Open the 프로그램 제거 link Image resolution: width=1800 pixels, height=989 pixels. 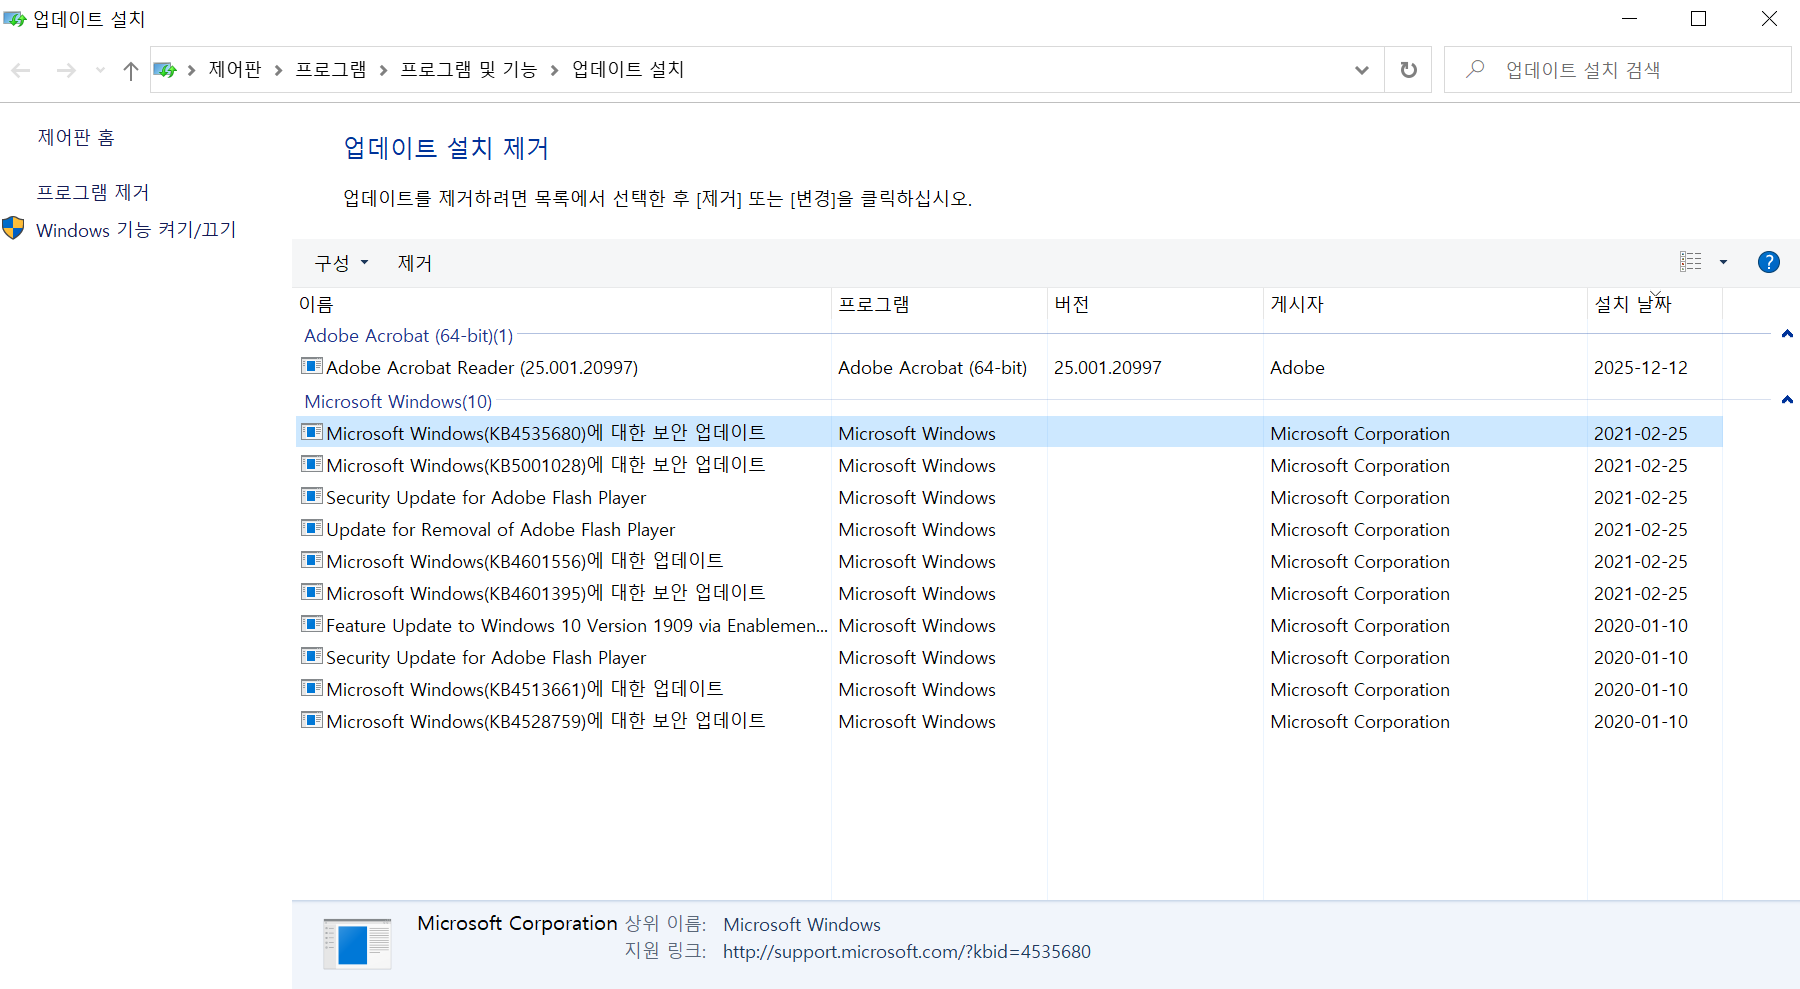pos(93,192)
